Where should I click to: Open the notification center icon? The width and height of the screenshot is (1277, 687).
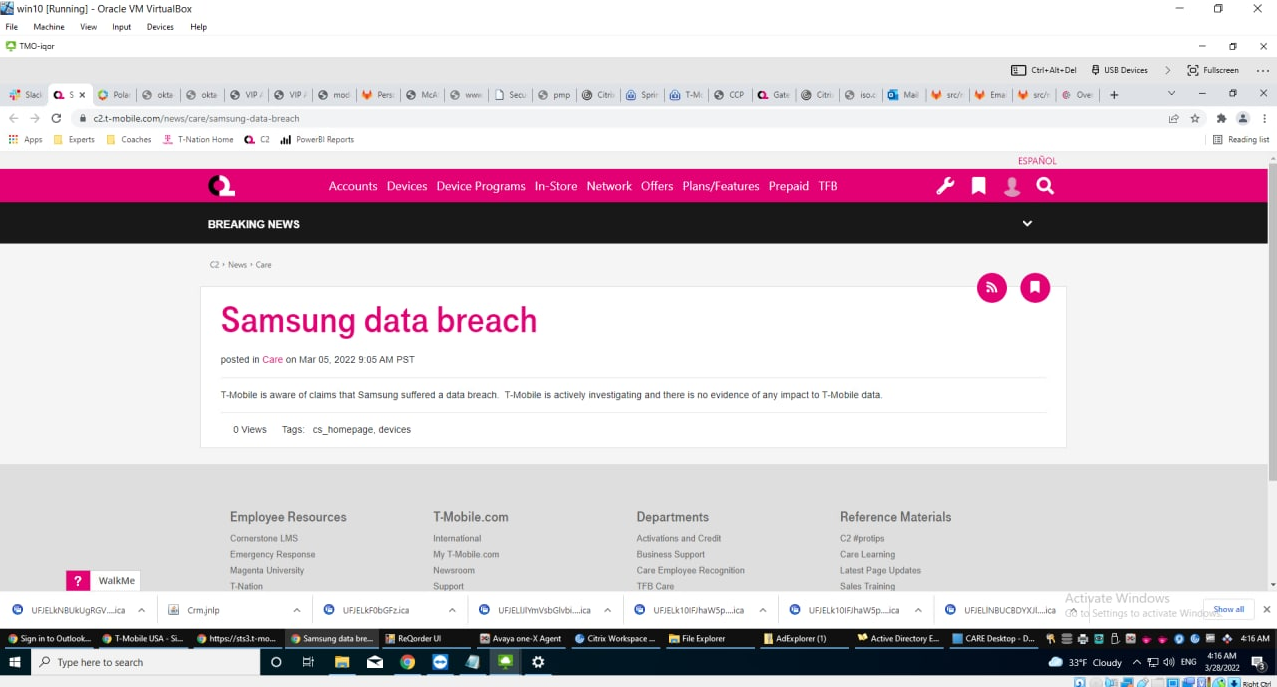[x=1258, y=663]
